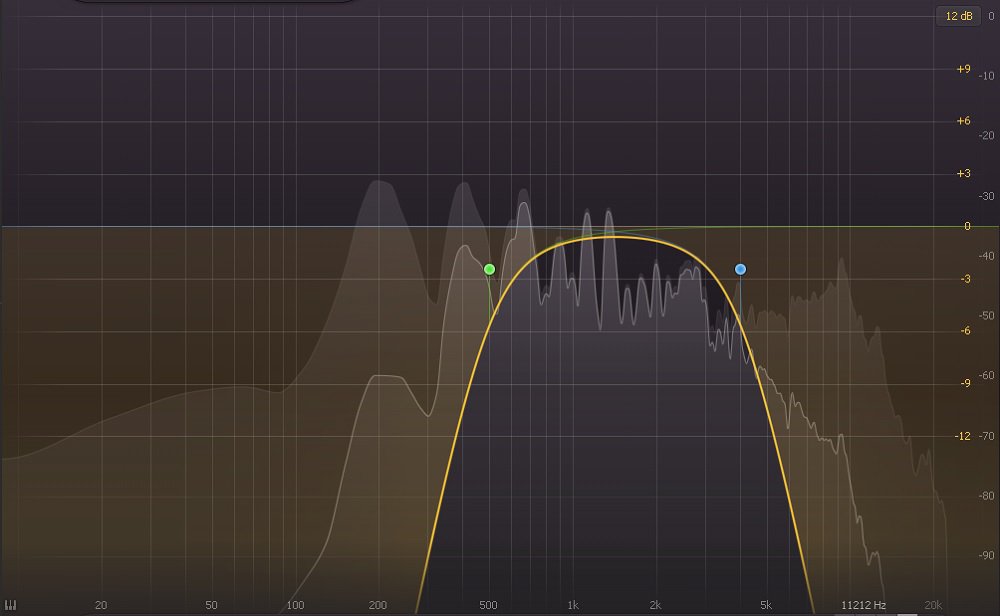Select the green EQ band node
Screen dimensions: 1000x616
[x=489, y=269]
